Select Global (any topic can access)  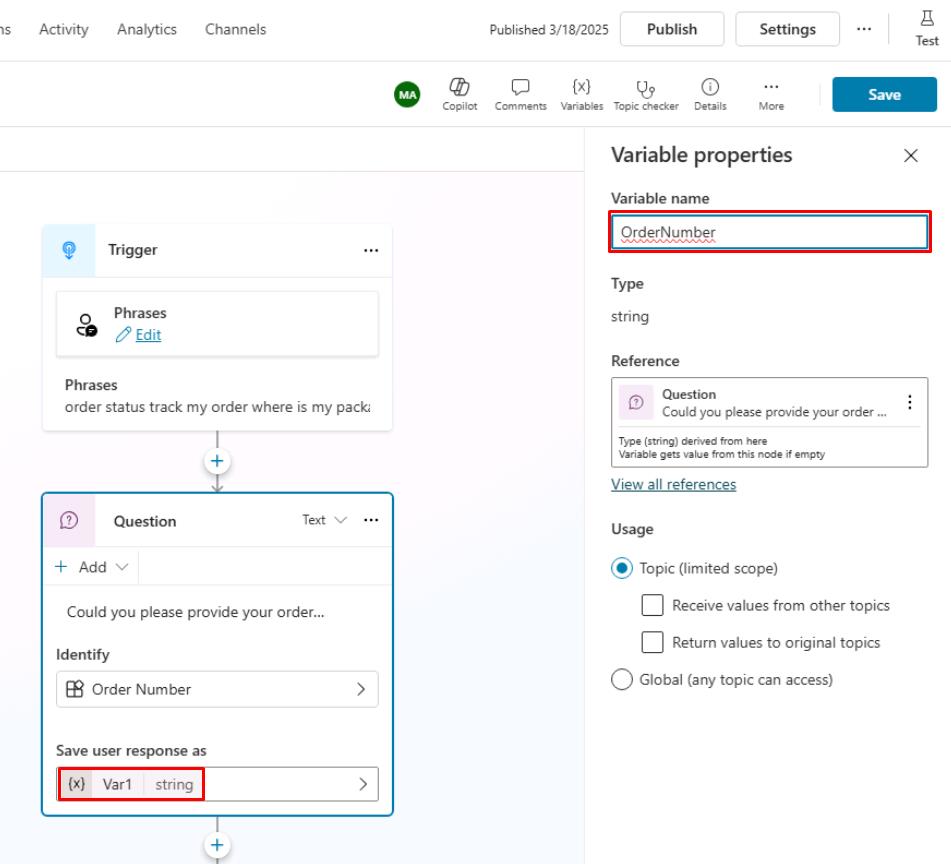[x=621, y=680]
